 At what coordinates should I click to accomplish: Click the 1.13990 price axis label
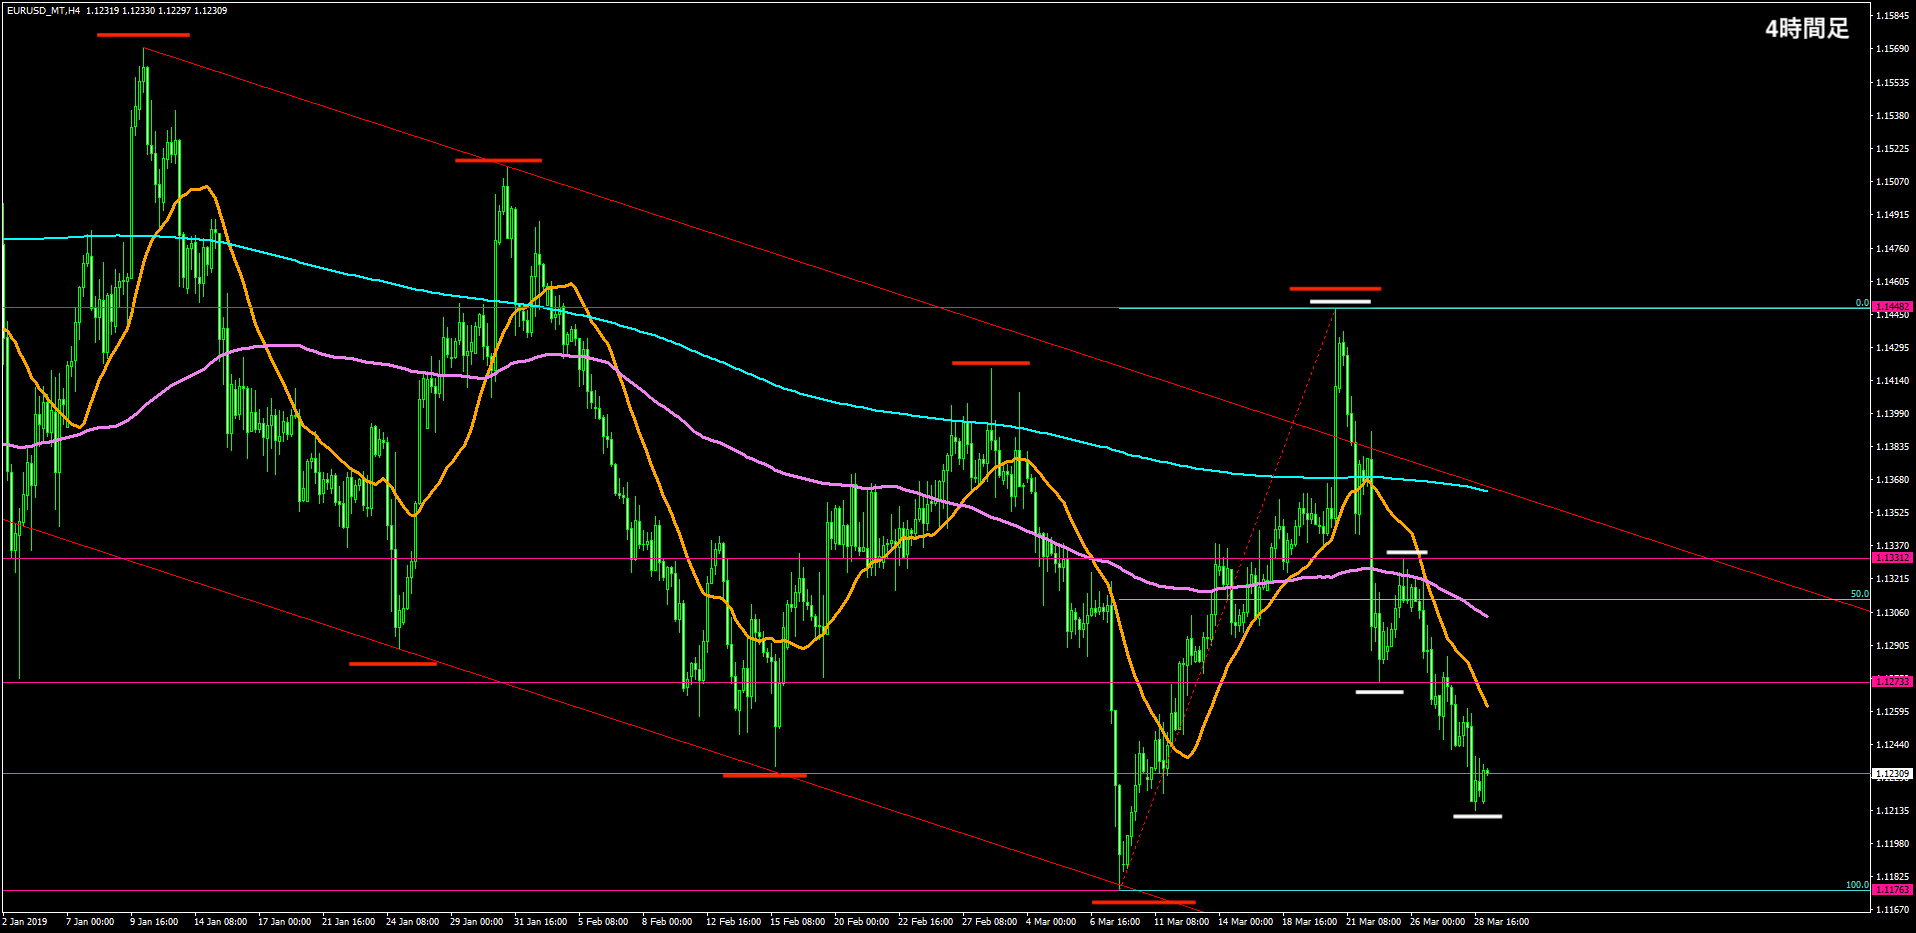click(1892, 414)
